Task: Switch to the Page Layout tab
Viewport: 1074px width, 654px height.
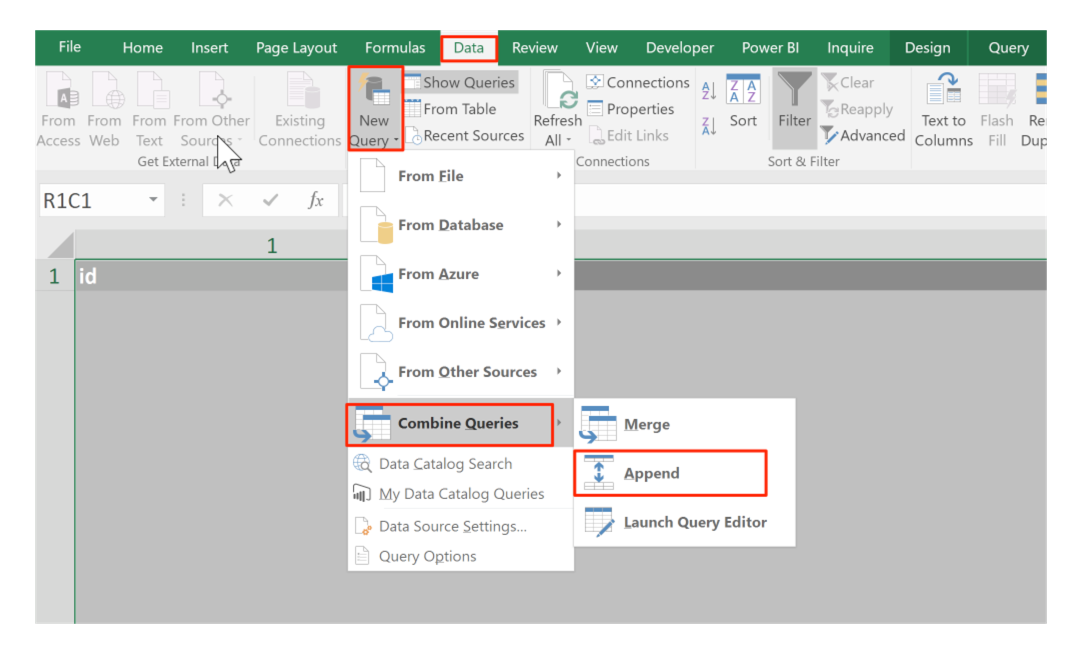Action: coord(297,48)
